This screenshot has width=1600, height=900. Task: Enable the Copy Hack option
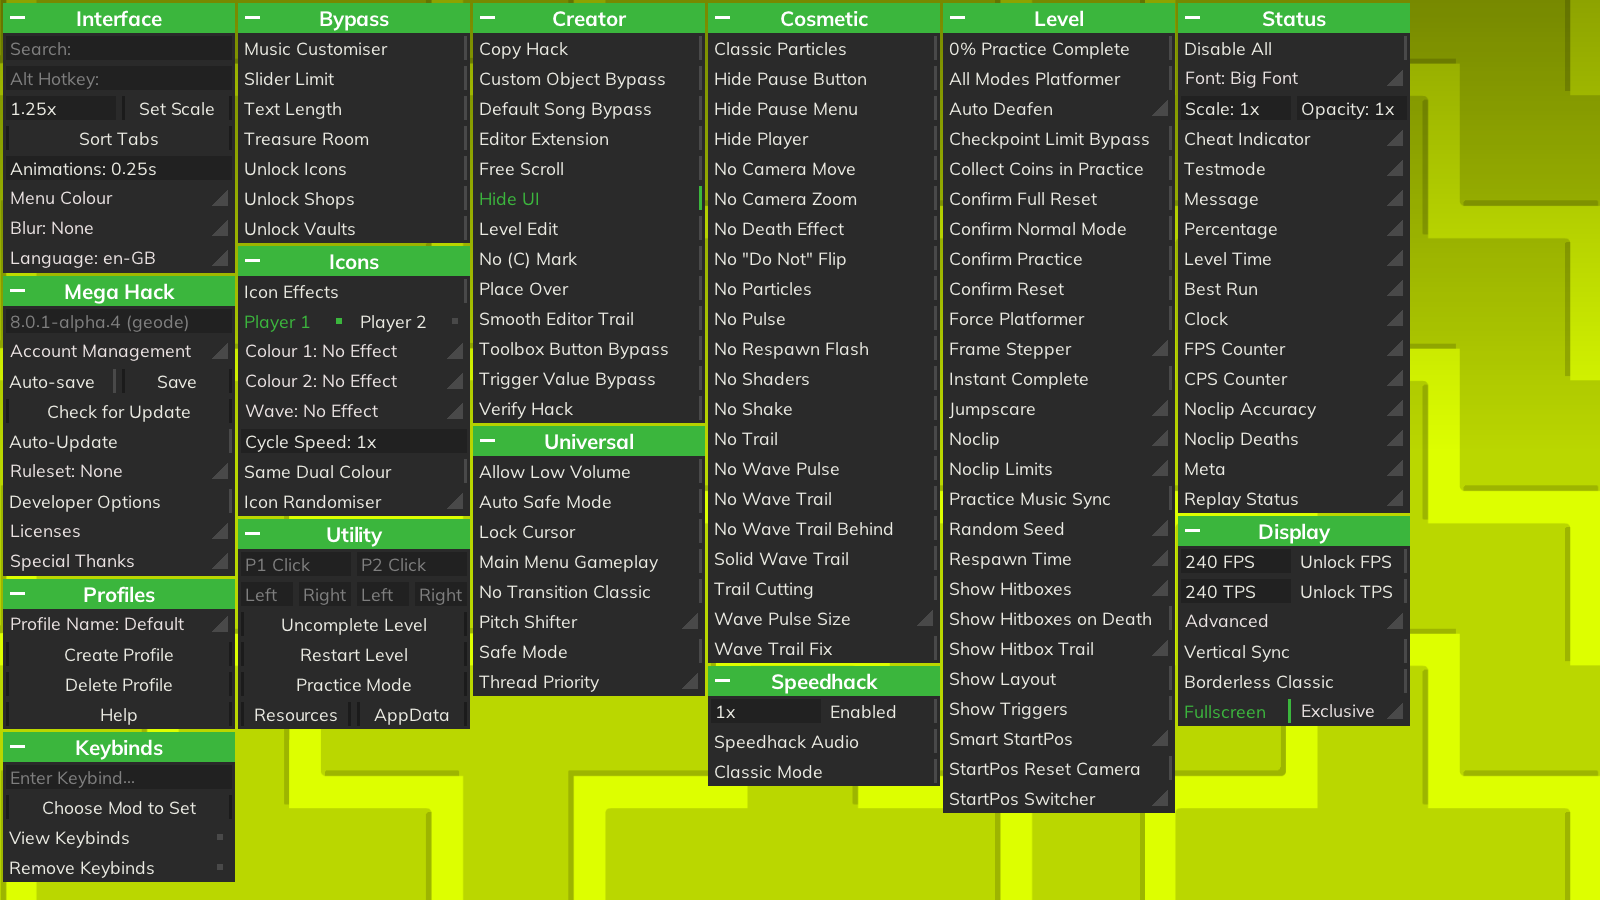(x=588, y=49)
